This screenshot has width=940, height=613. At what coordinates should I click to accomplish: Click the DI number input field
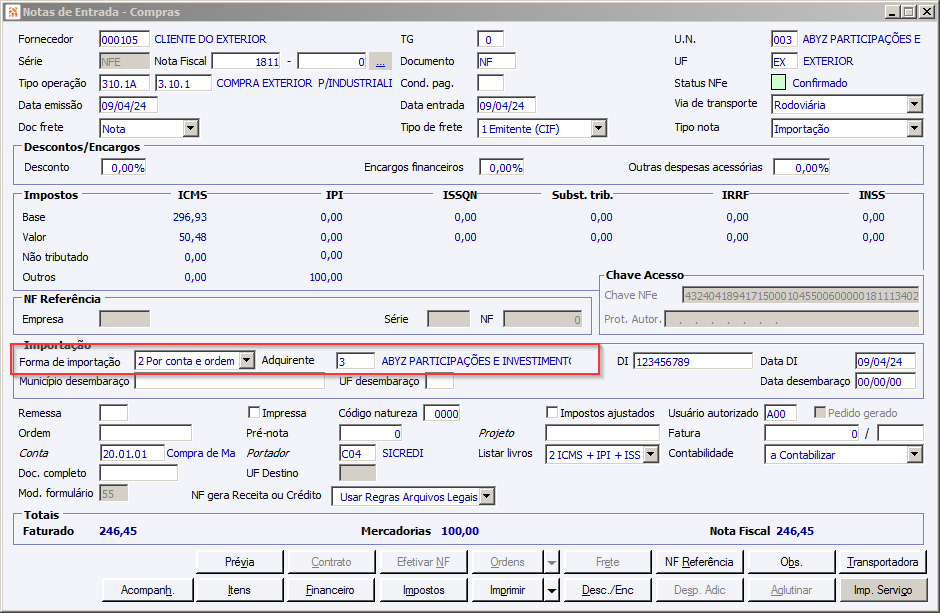pos(692,361)
